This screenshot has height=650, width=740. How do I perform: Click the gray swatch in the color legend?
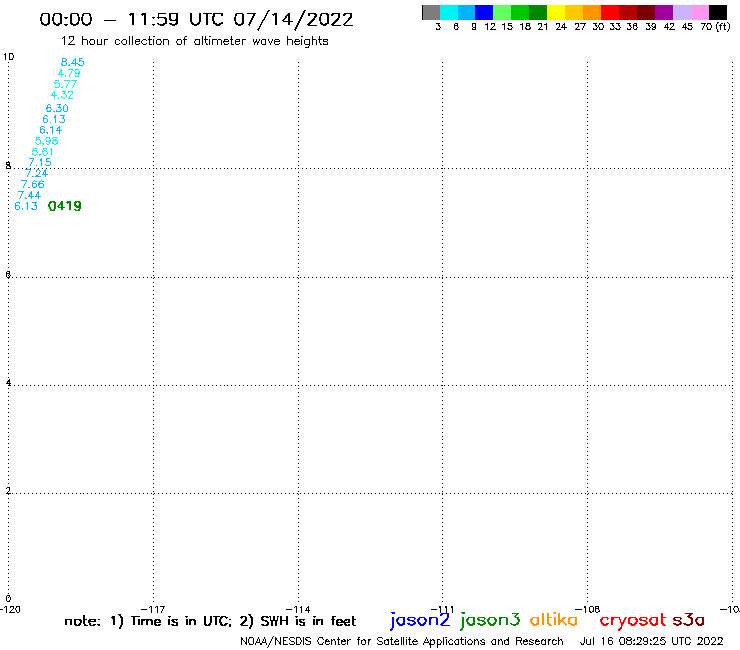[x=431, y=12]
